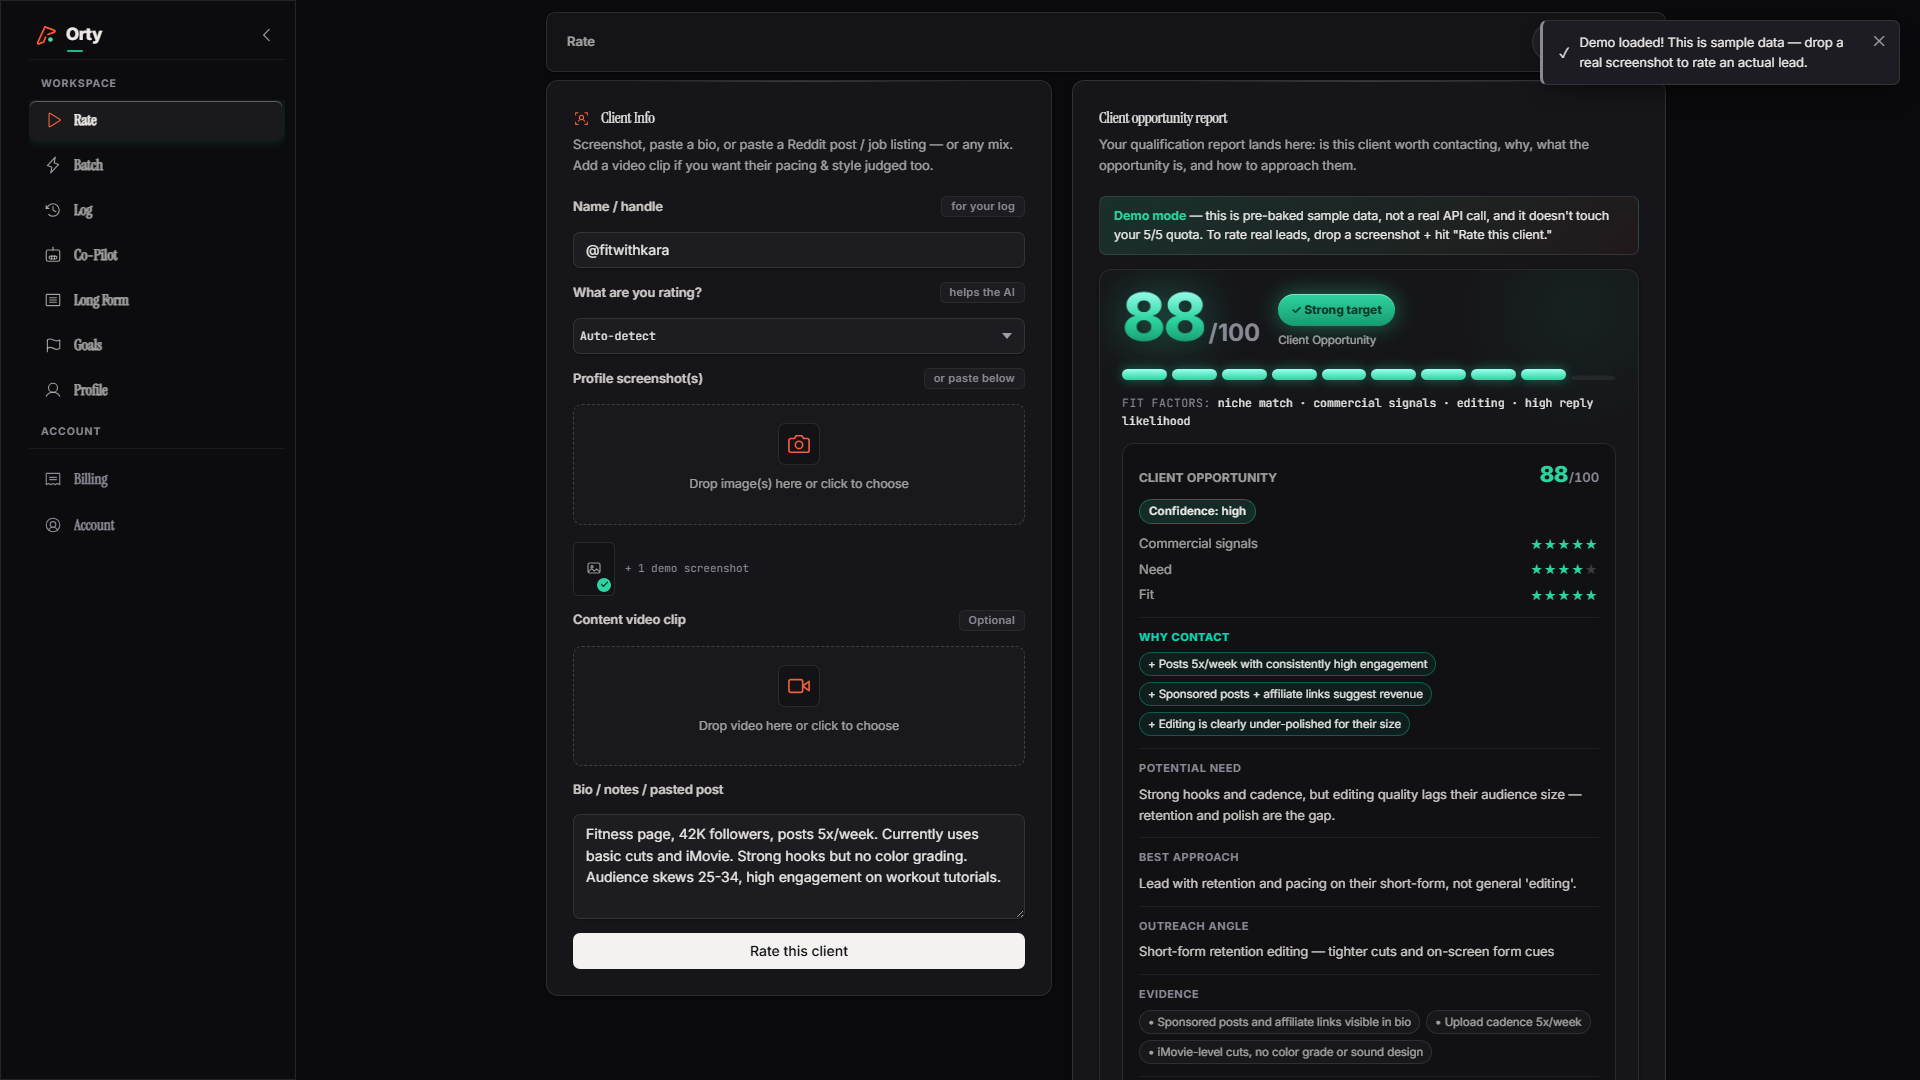Open the Goals flag icon

pos(53,345)
